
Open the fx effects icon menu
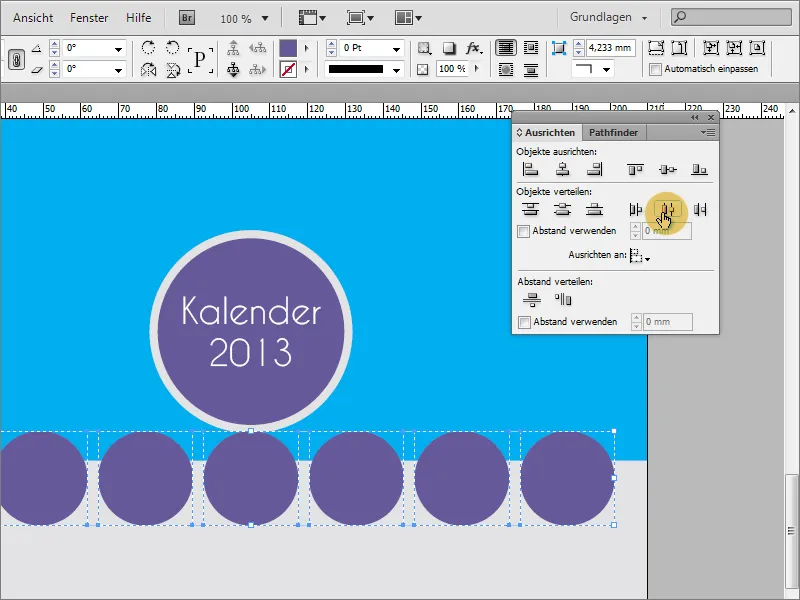[473, 48]
